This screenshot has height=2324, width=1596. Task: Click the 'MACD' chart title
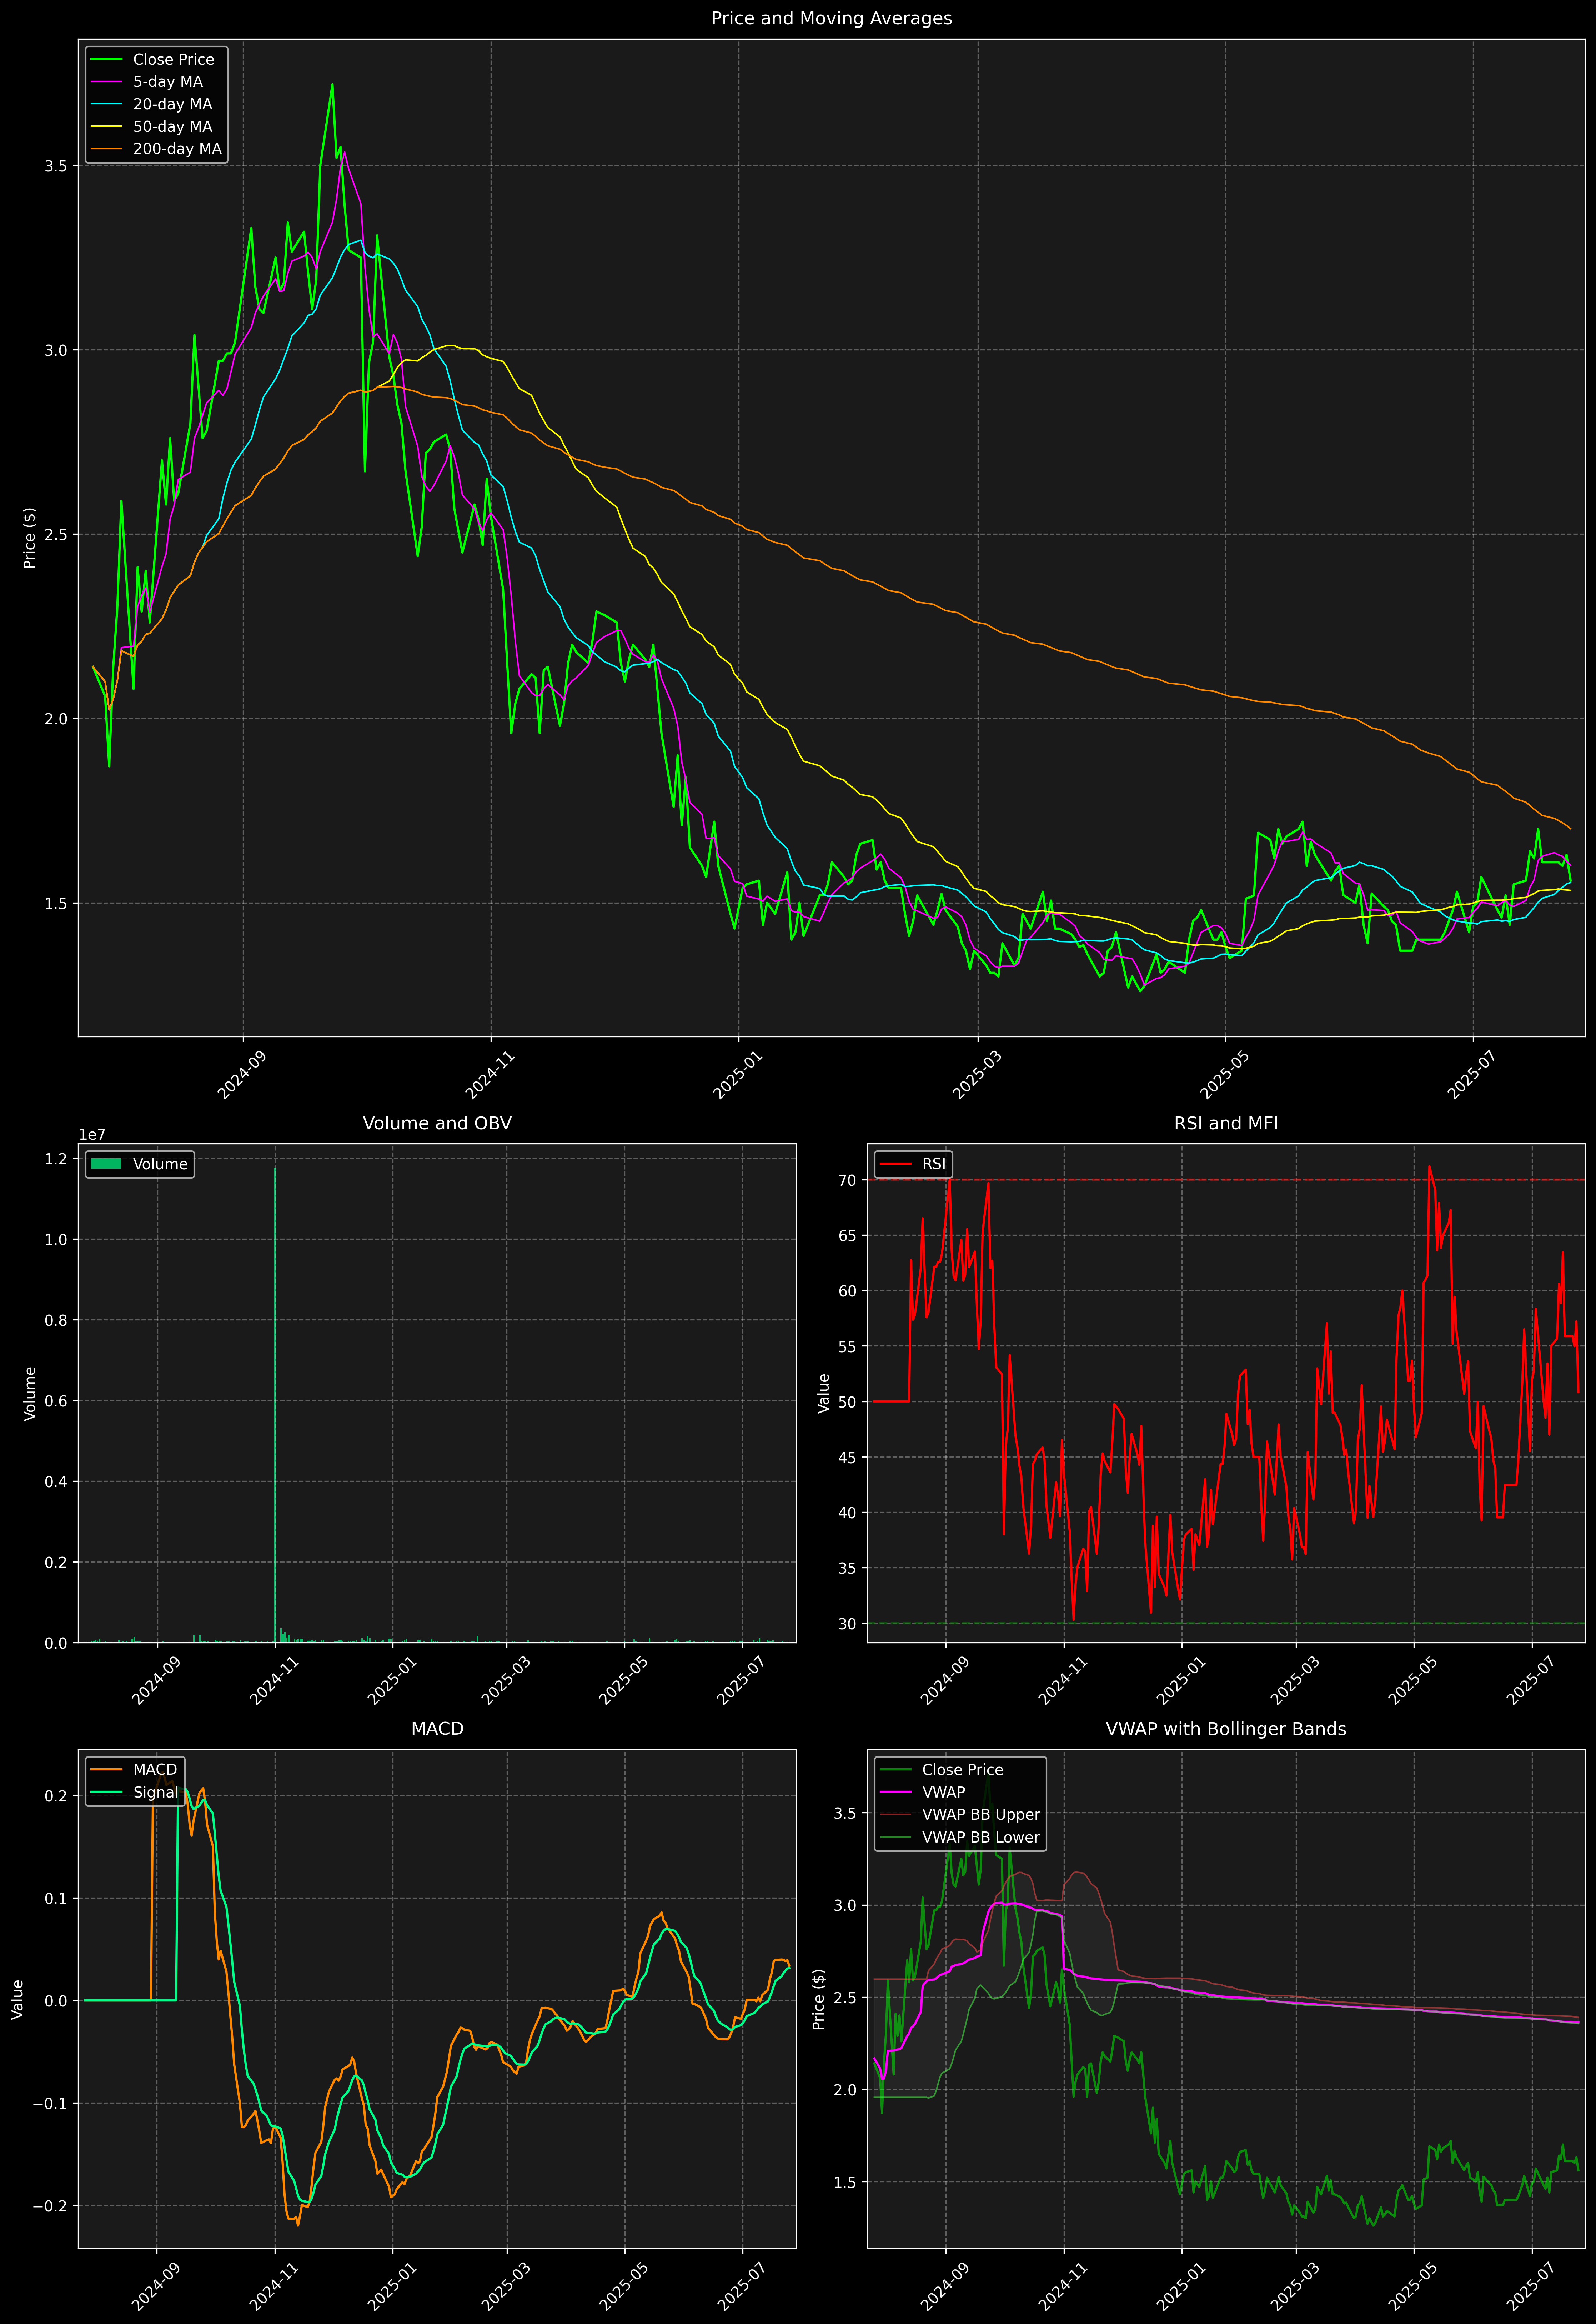coord(437,1729)
